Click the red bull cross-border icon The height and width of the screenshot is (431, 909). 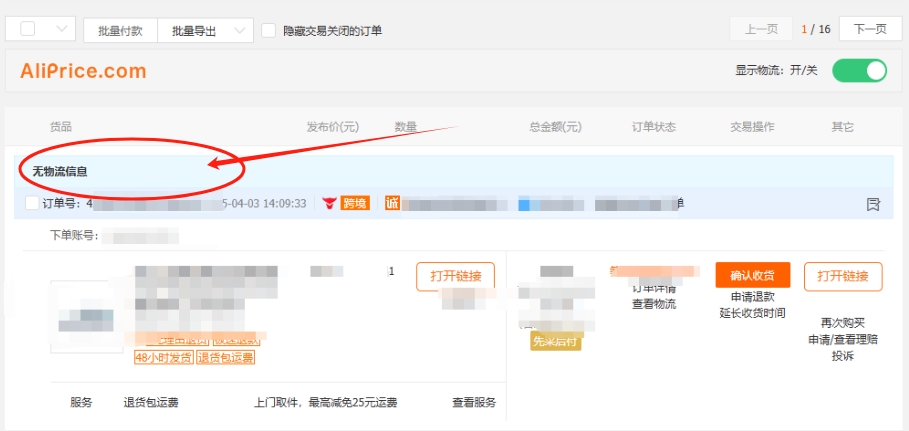[329, 204]
